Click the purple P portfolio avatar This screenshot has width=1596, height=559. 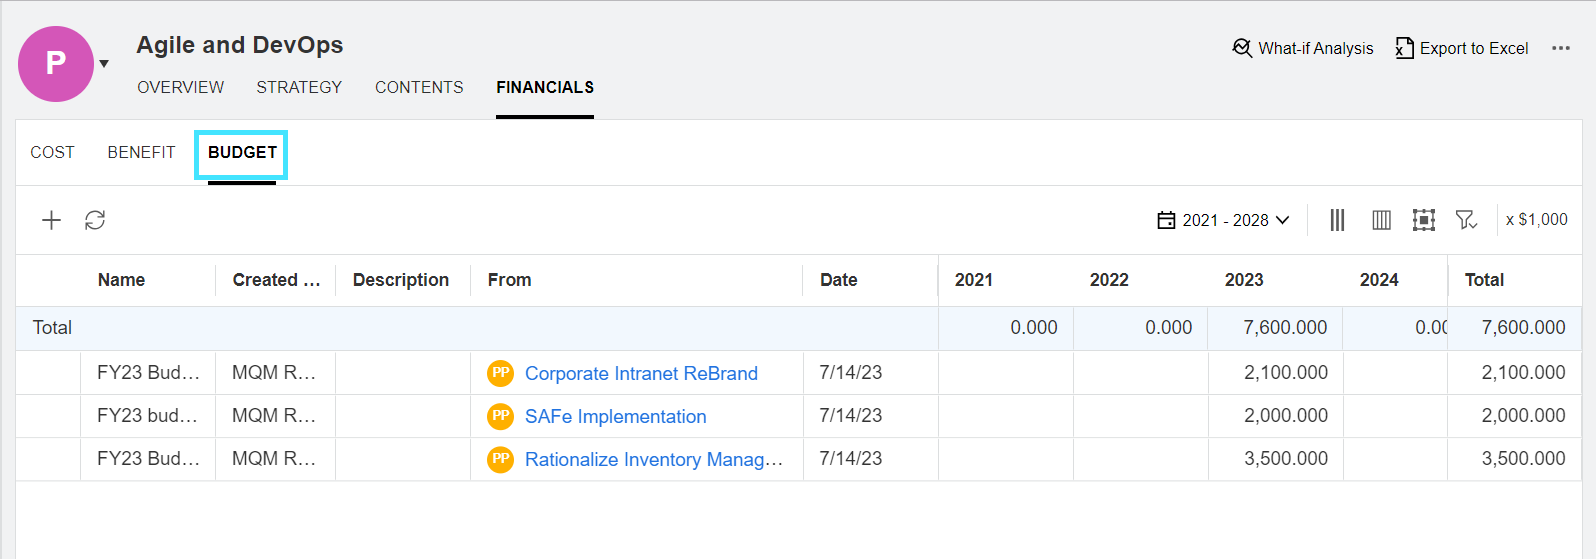click(x=56, y=64)
